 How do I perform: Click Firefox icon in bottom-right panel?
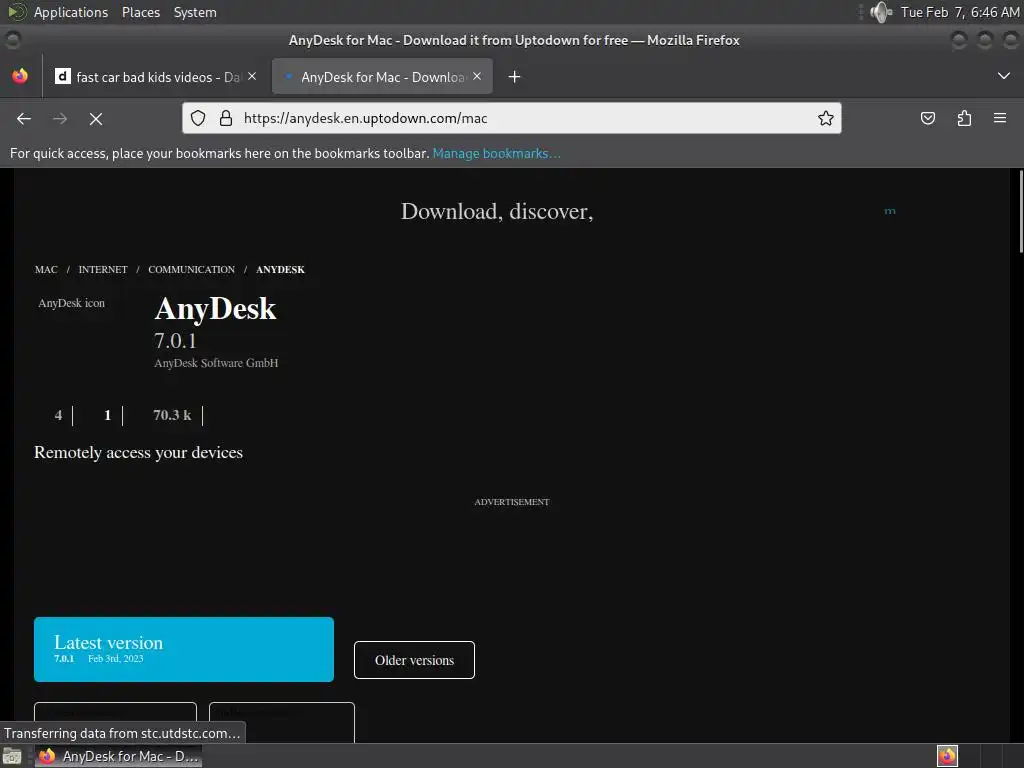(x=947, y=756)
